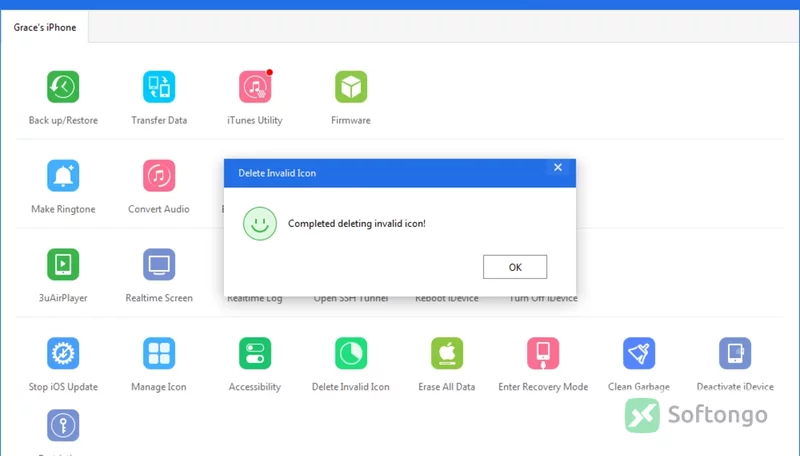The width and height of the screenshot is (800, 456).
Task: Click the Turn Off iDevice label
Action: point(543,298)
